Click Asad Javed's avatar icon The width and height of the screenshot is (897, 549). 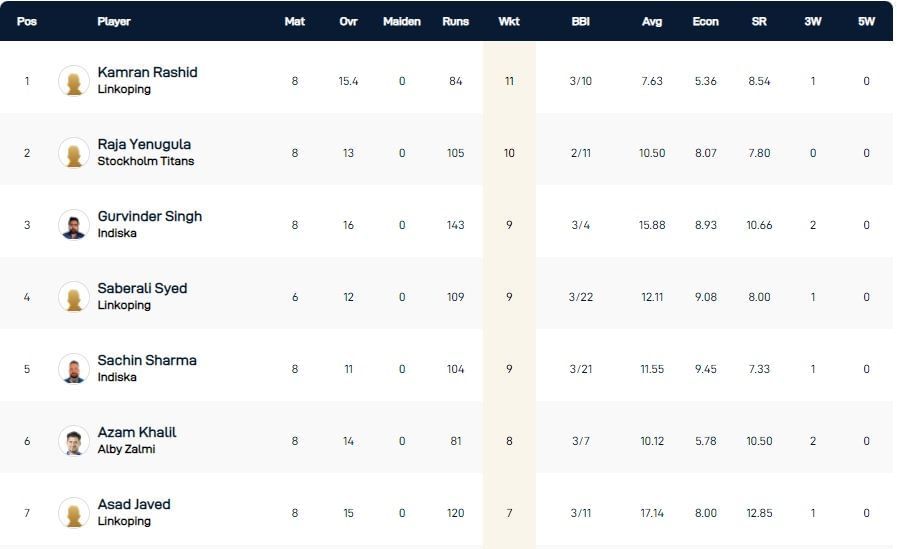[x=74, y=513]
